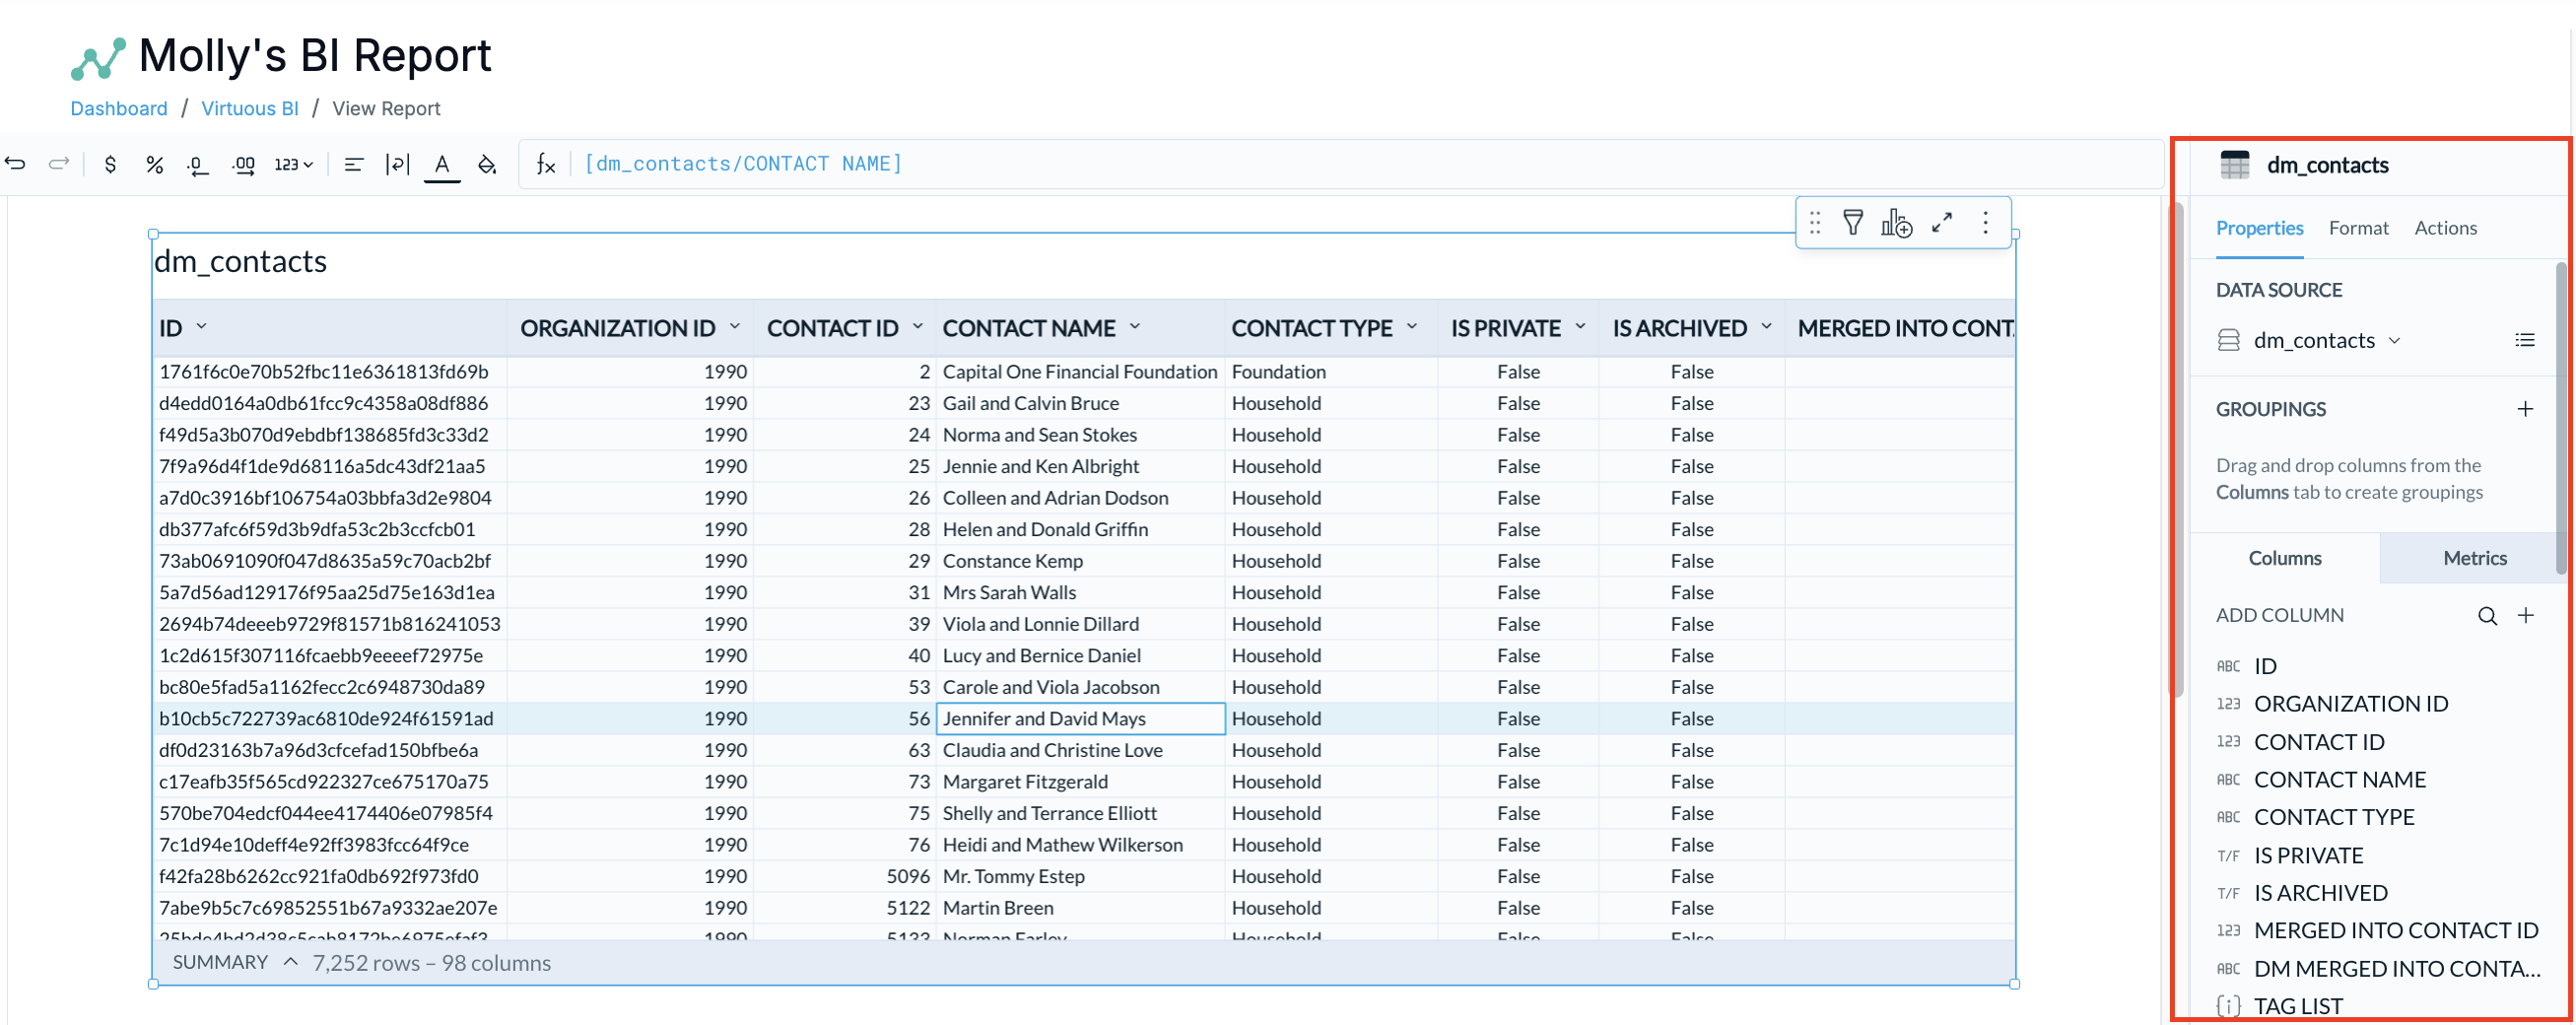Image resolution: width=2576 pixels, height=1025 pixels.
Task: Grab the table drag handle icon
Action: click(1815, 223)
